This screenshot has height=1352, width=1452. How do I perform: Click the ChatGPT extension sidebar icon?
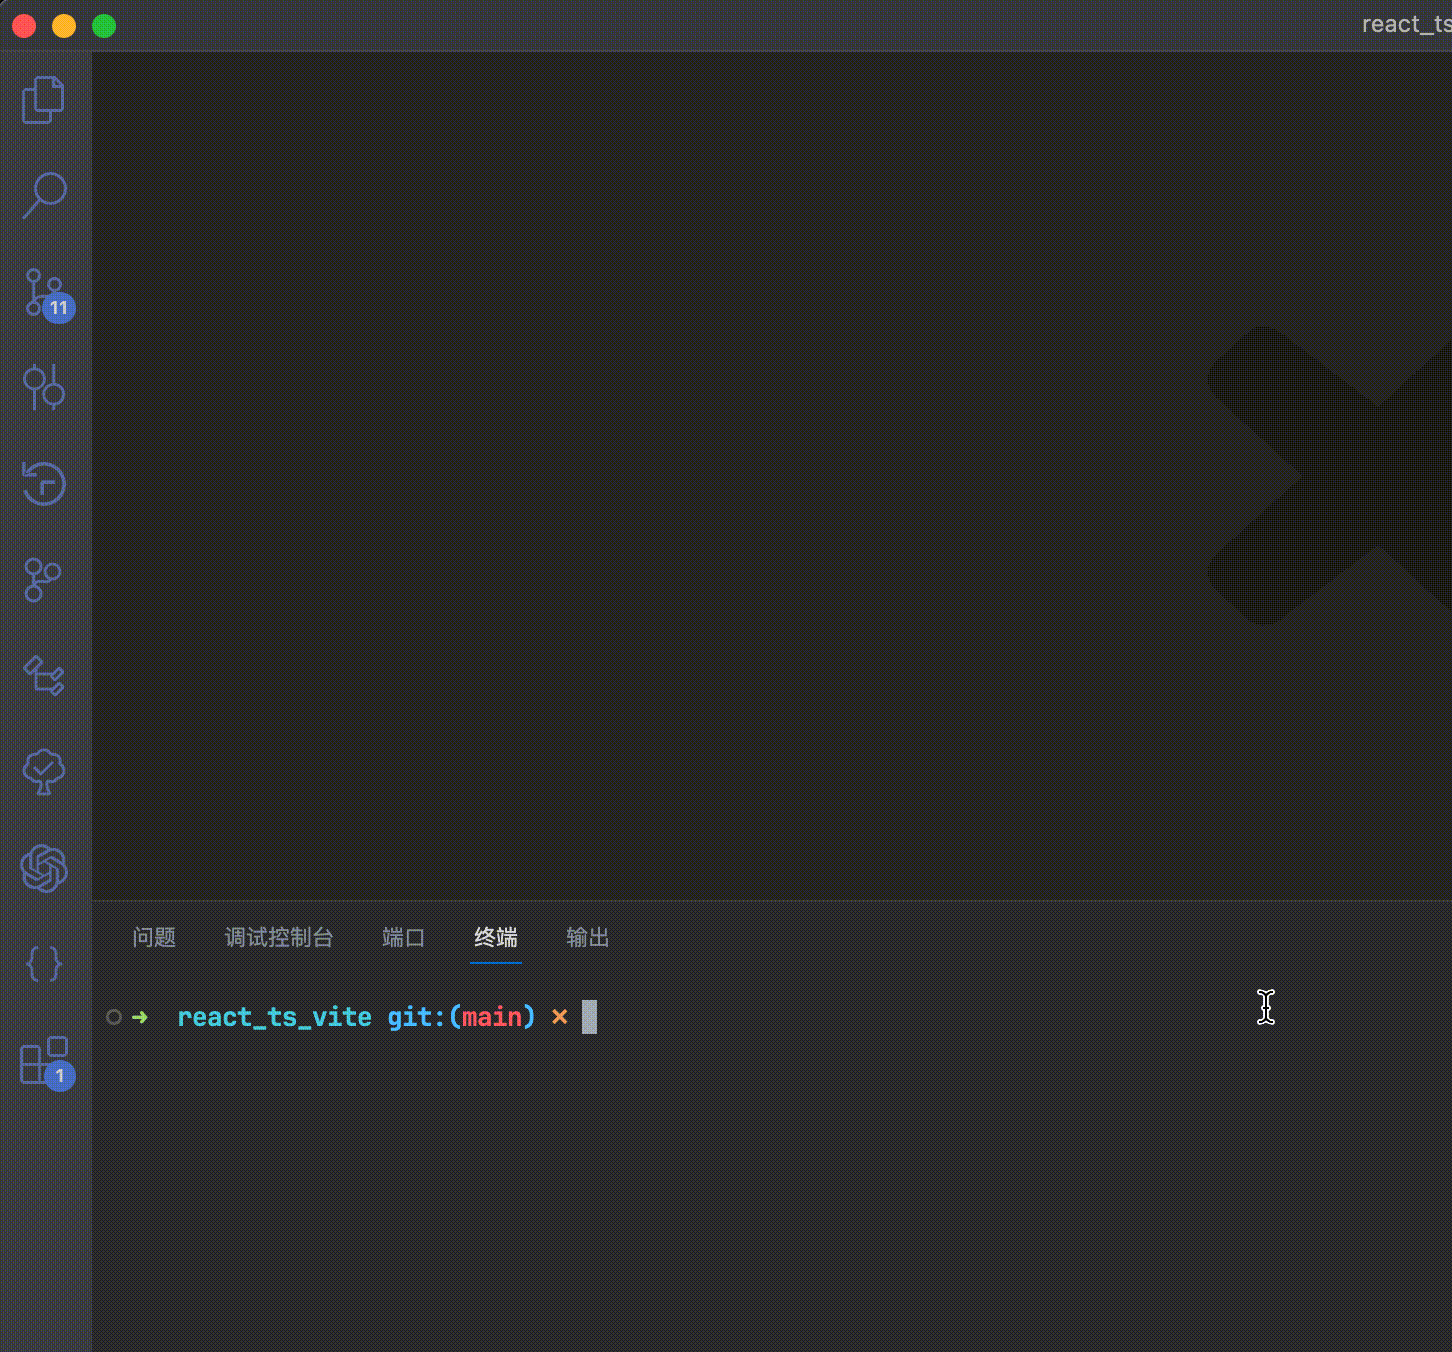[x=43, y=868]
